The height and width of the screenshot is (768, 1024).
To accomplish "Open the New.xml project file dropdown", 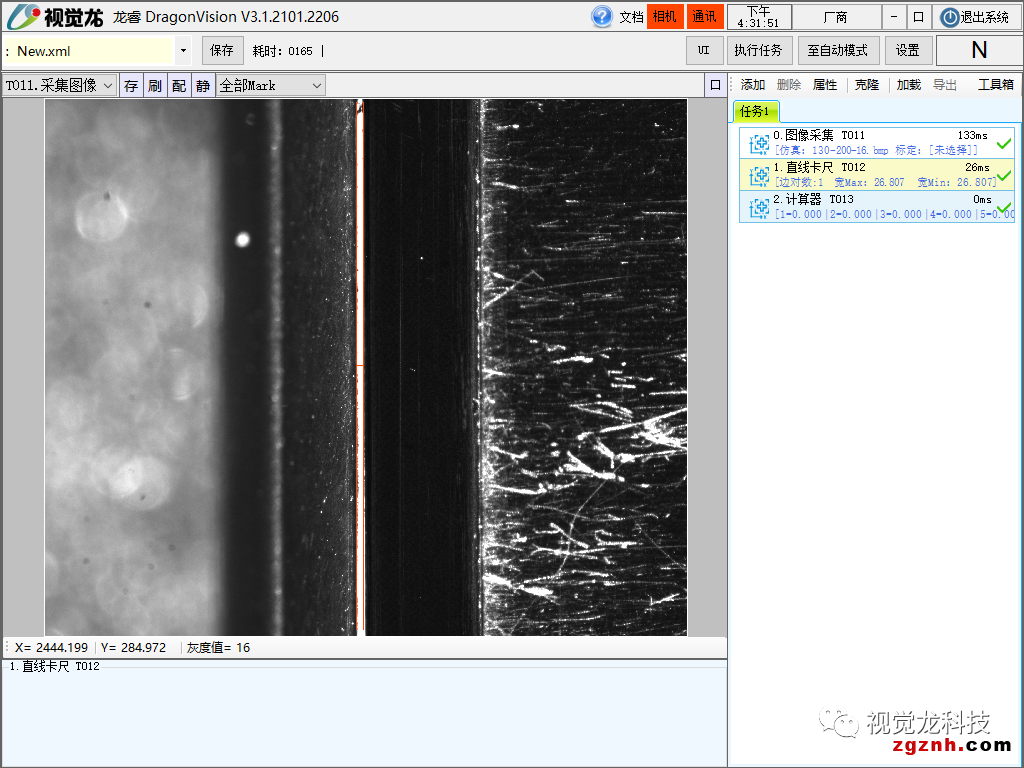I will pyautogui.click(x=183, y=51).
